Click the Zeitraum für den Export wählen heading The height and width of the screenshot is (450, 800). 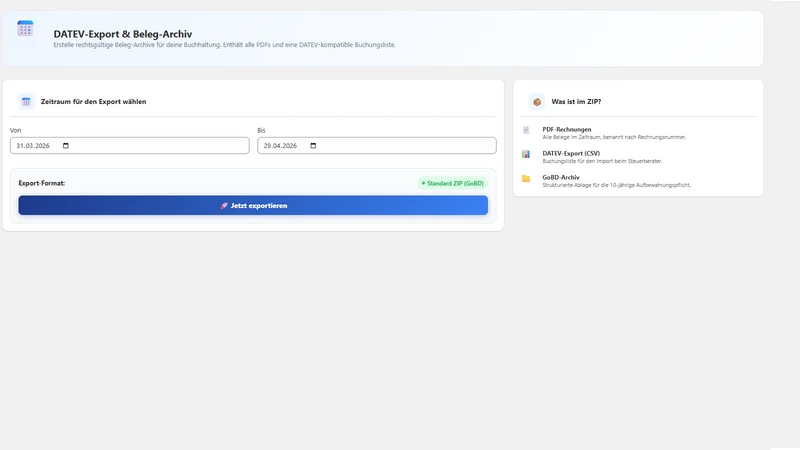tap(93, 102)
